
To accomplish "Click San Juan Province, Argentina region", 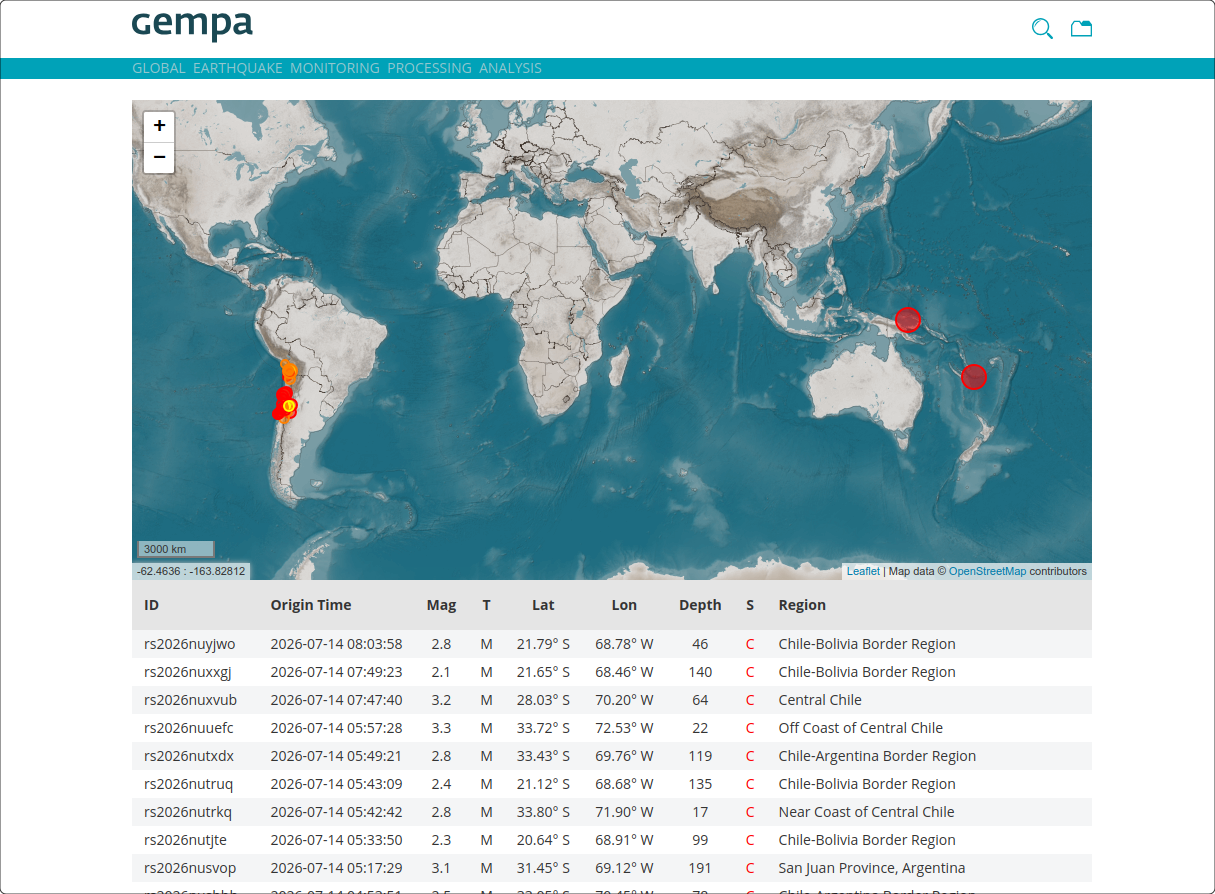I will tap(871, 868).
